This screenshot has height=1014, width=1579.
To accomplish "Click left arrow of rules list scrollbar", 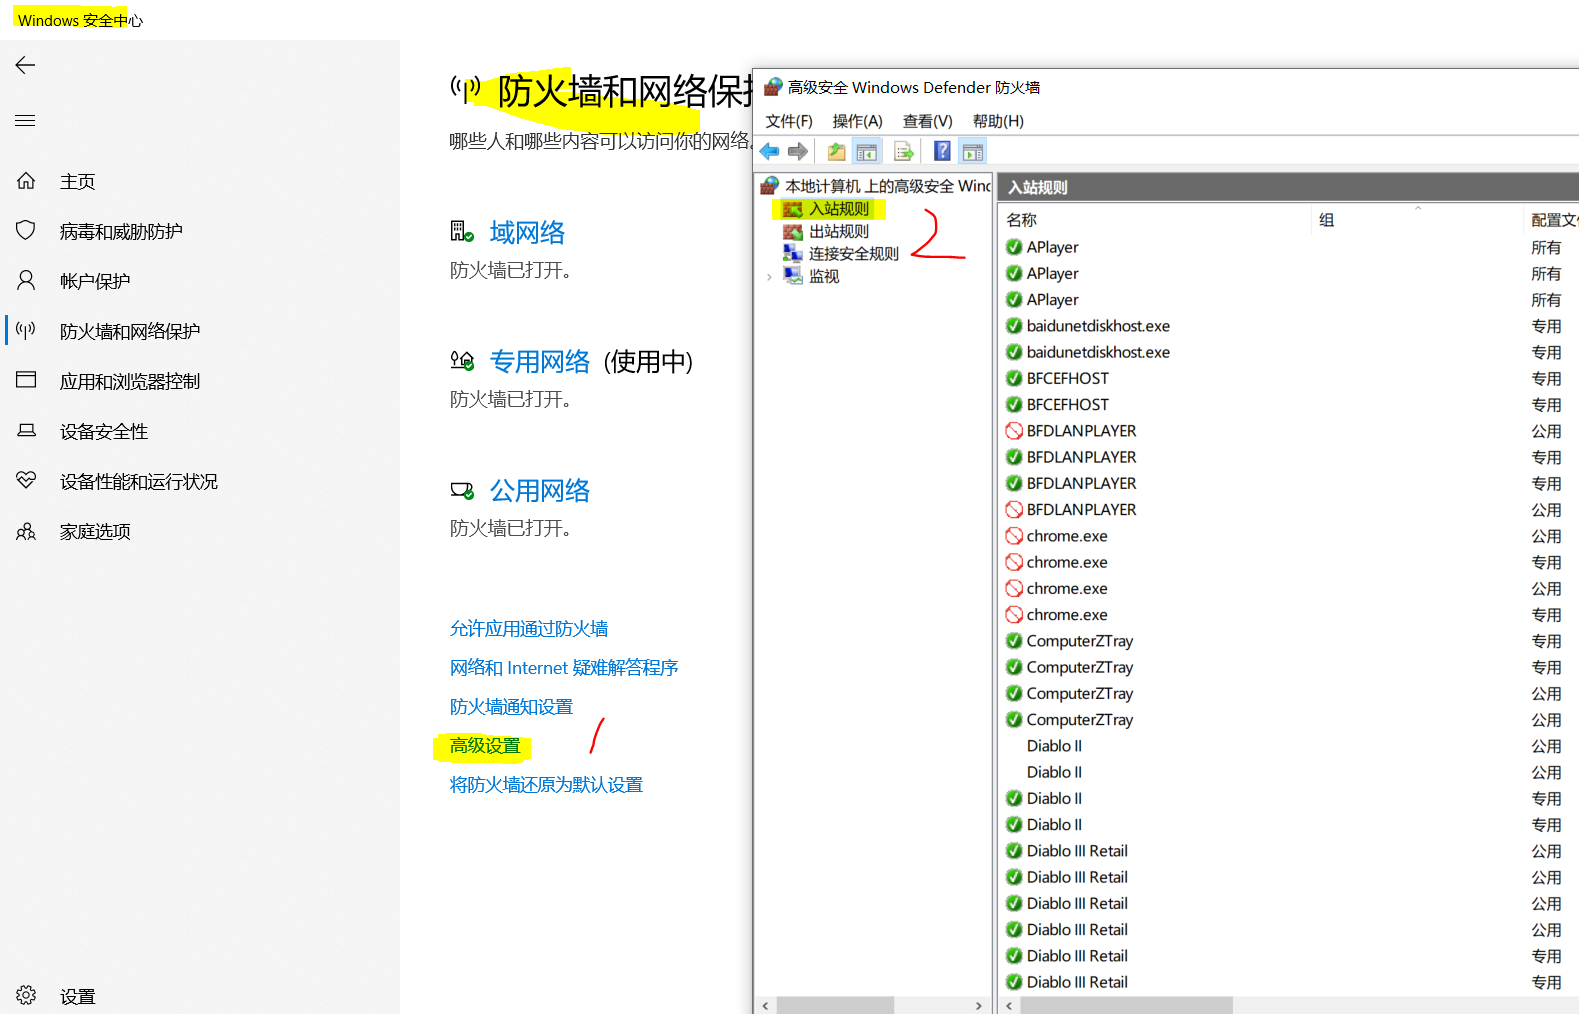I will pos(1009,1005).
